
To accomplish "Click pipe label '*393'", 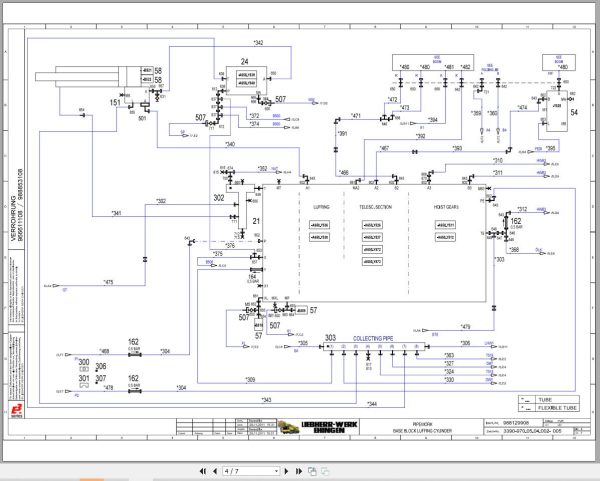I will 457,148.
